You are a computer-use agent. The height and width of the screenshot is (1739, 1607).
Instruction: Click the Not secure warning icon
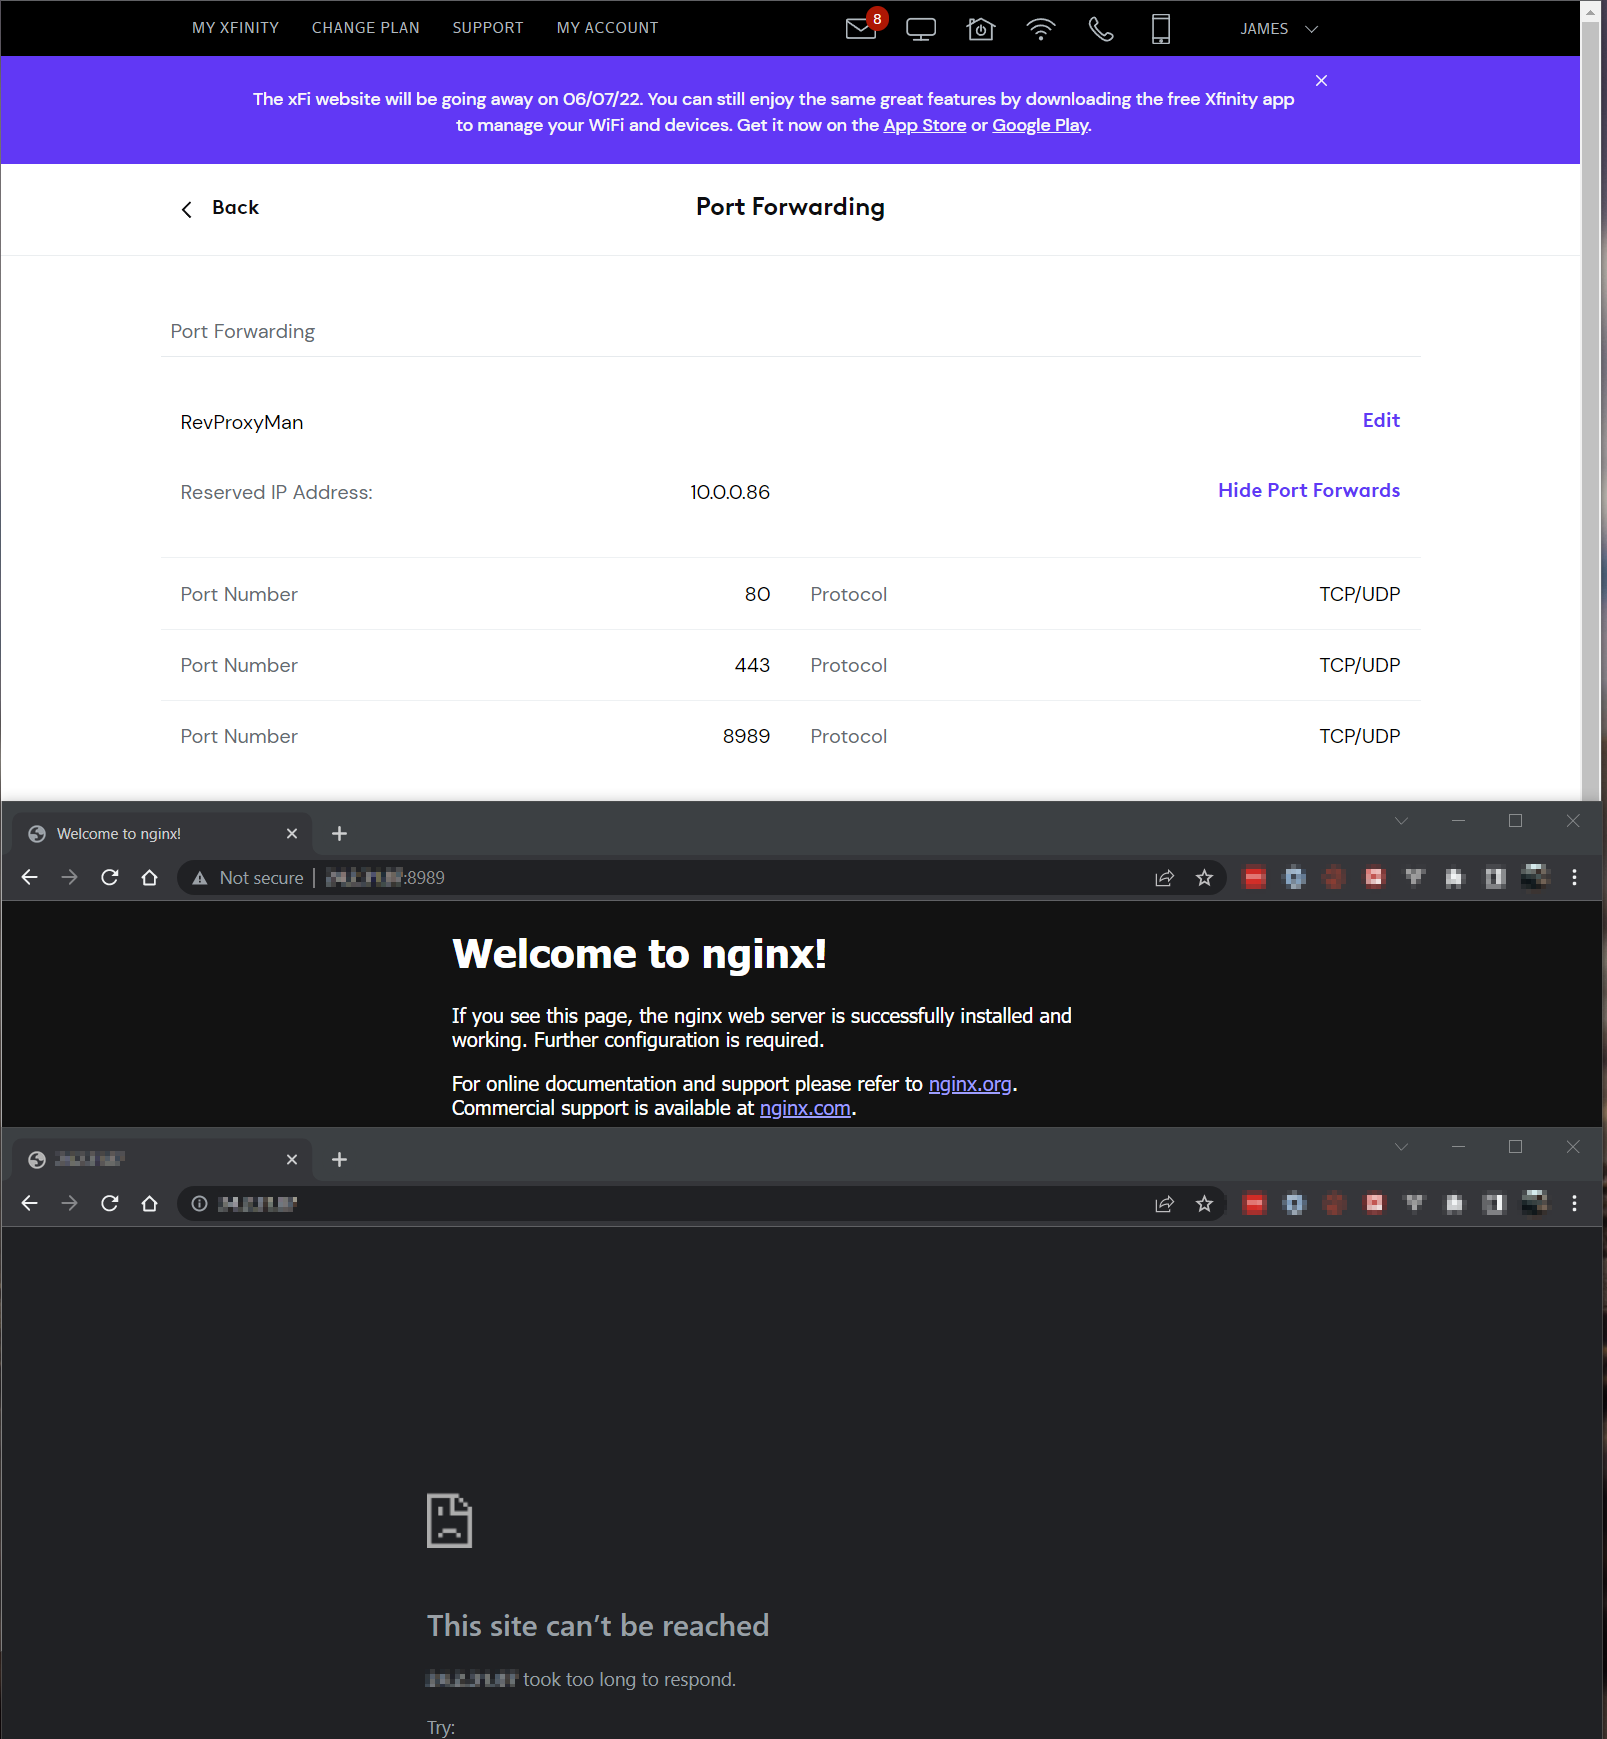point(198,877)
